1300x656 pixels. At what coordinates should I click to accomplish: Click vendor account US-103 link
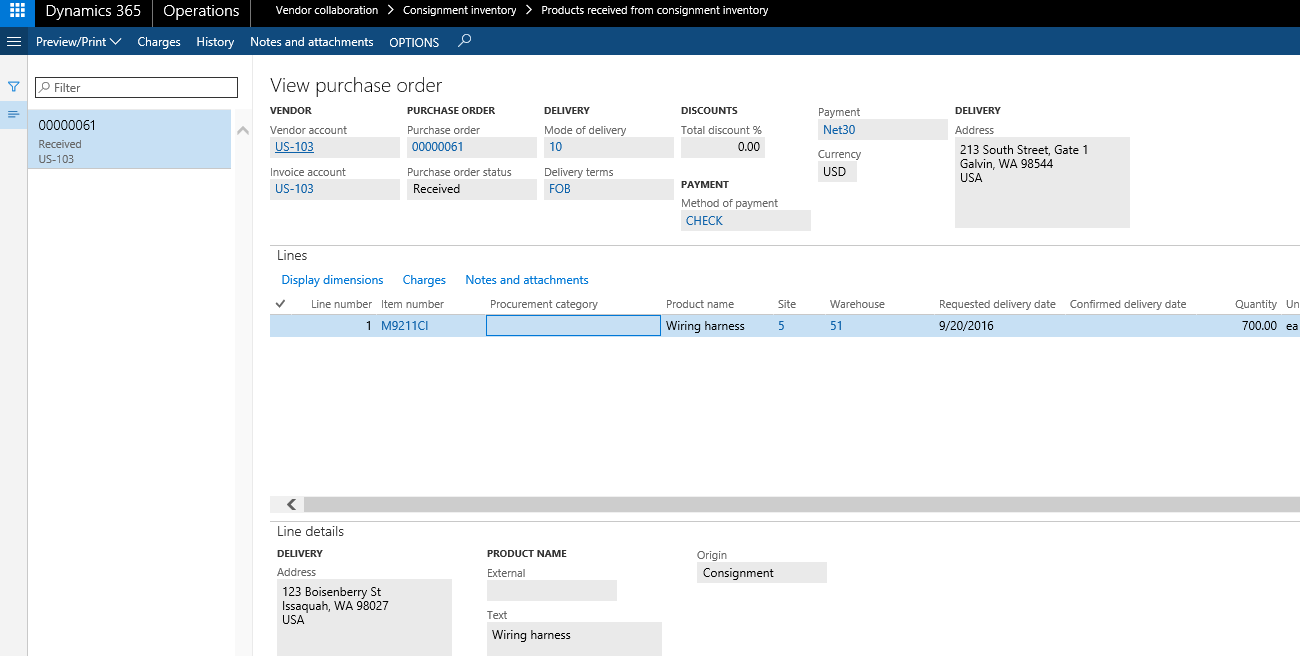click(x=294, y=147)
